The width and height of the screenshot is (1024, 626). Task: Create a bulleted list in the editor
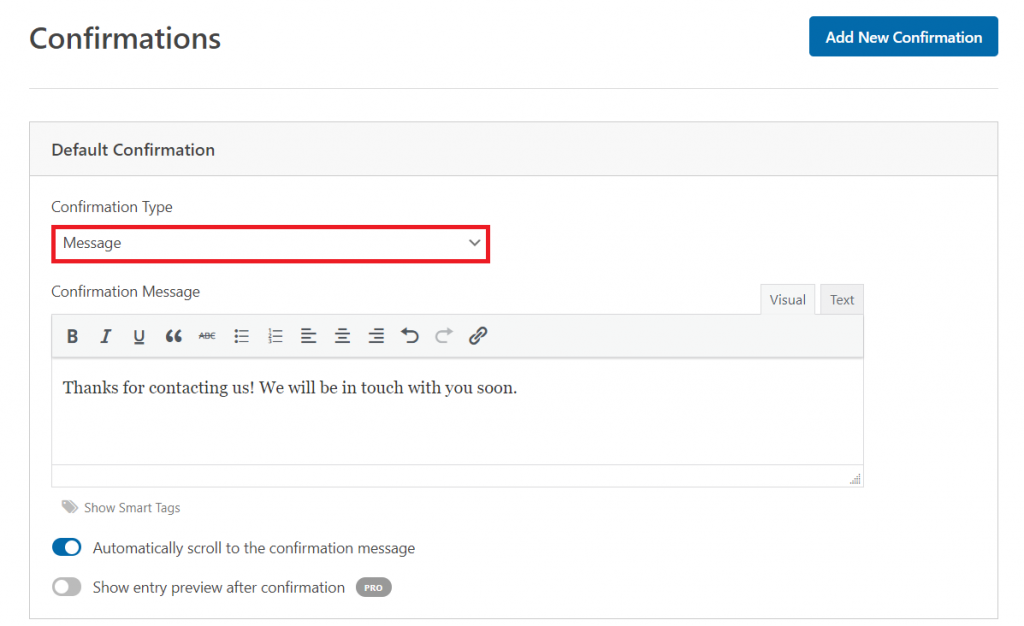coord(241,335)
